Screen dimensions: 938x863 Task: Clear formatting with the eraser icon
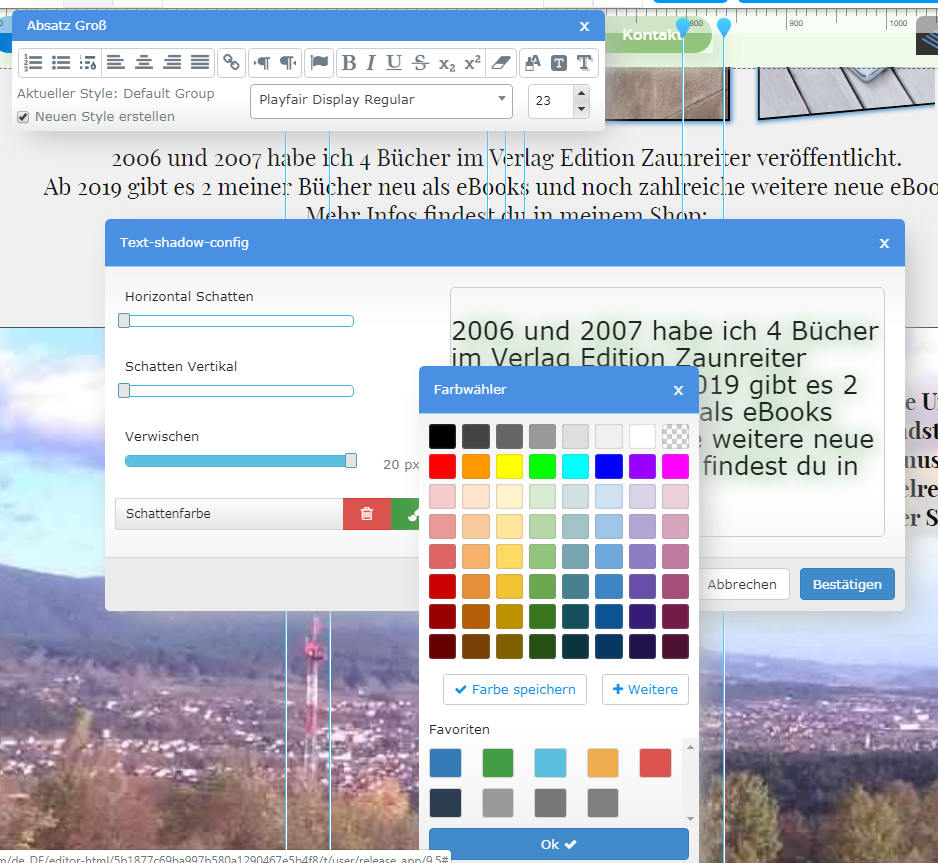click(503, 63)
